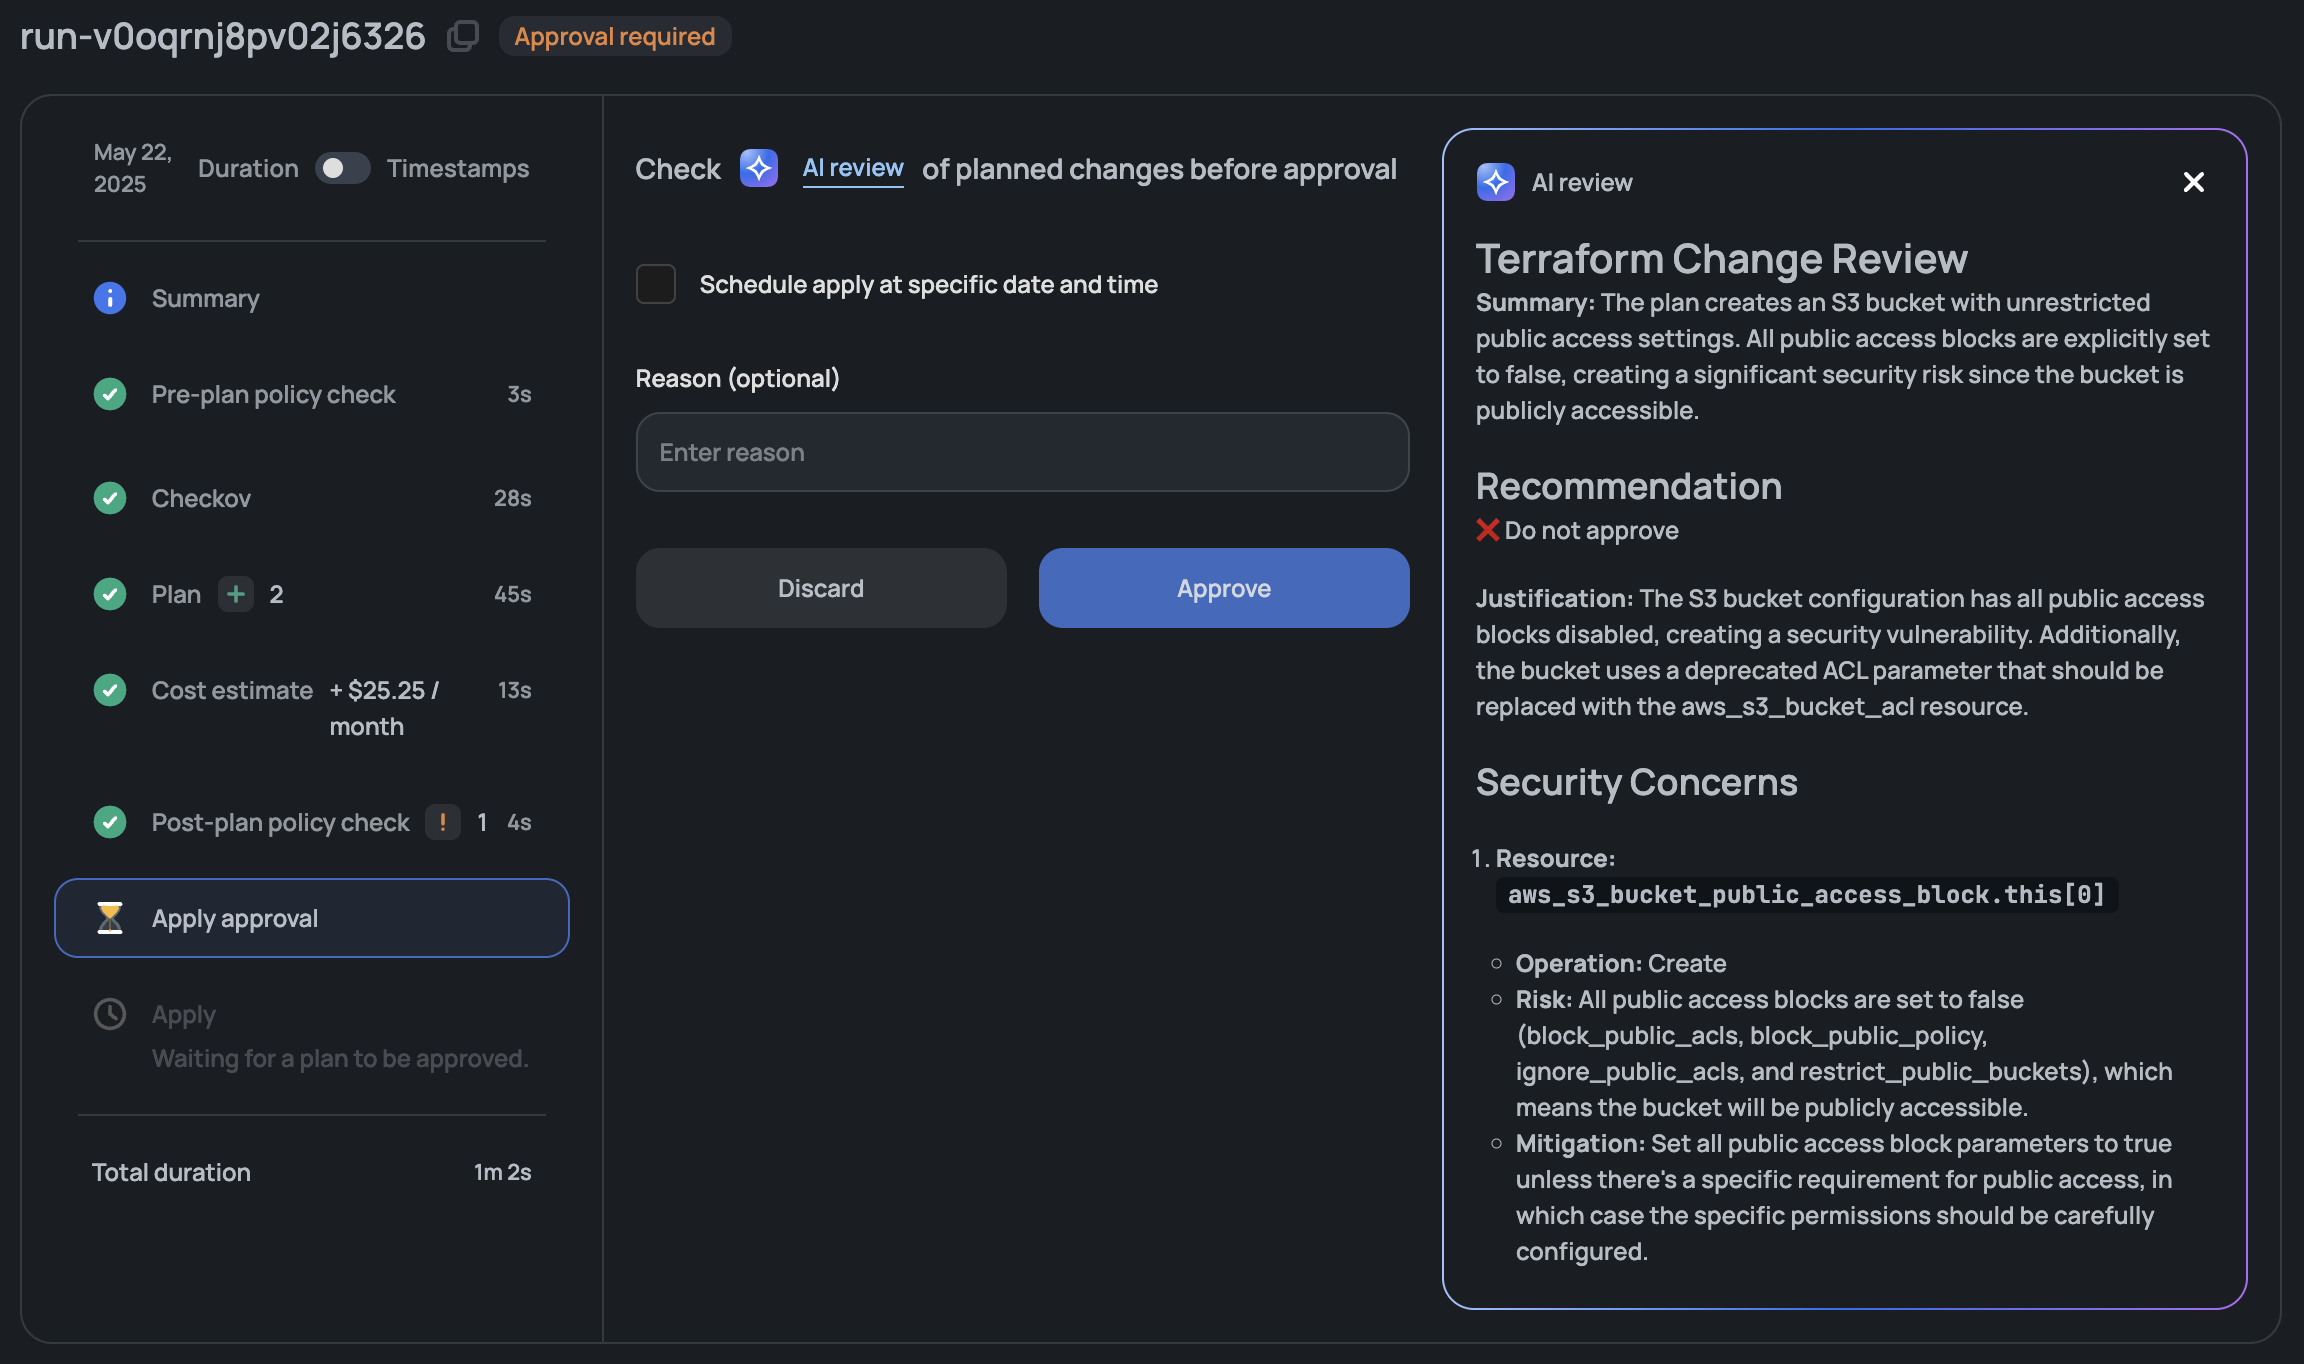
Task: Select the Apply approval step
Action: point(312,918)
